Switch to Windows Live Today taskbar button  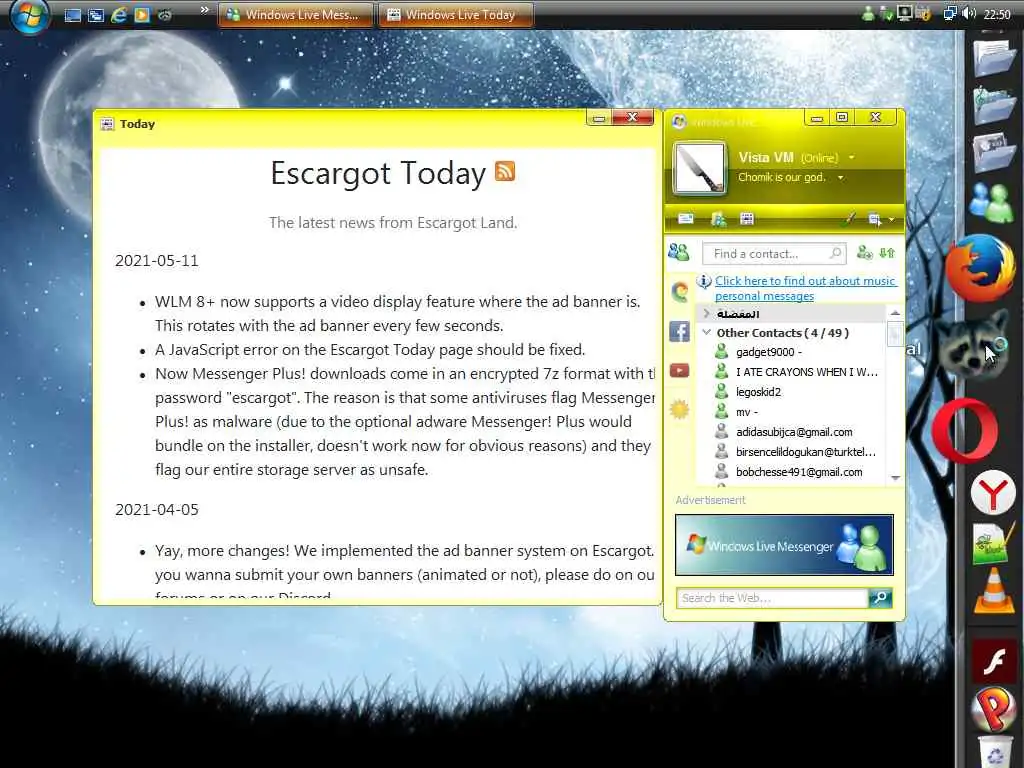coord(456,15)
